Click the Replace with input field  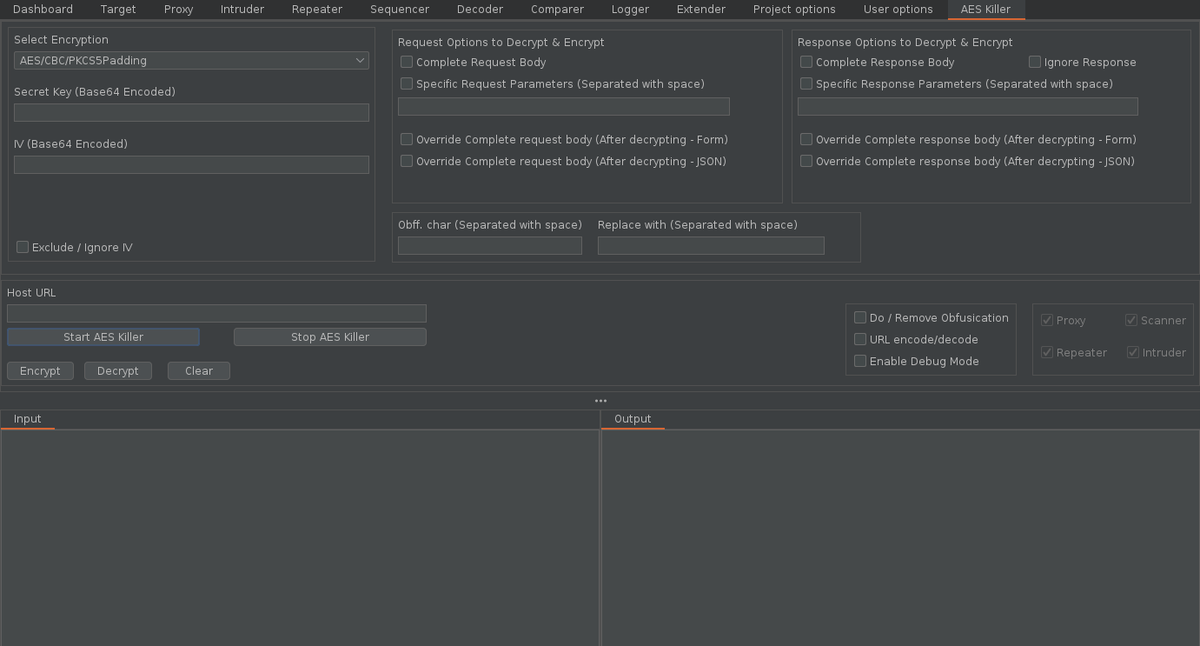[x=711, y=245]
